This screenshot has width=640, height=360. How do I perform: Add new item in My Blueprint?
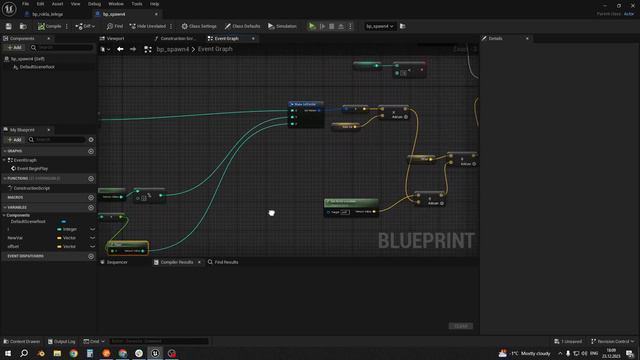(14, 140)
